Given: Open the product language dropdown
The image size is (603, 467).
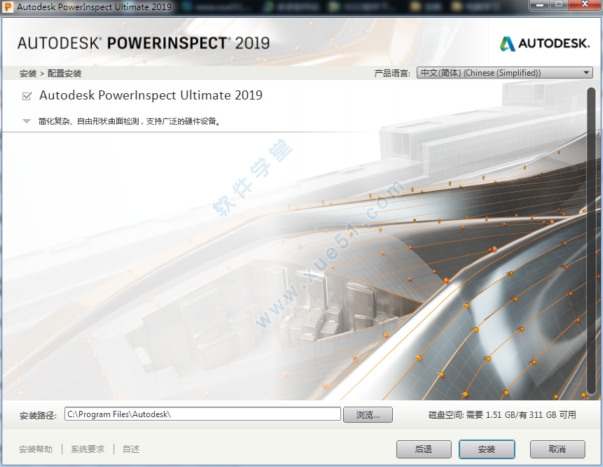Looking at the screenshot, I should (x=505, y=73).
